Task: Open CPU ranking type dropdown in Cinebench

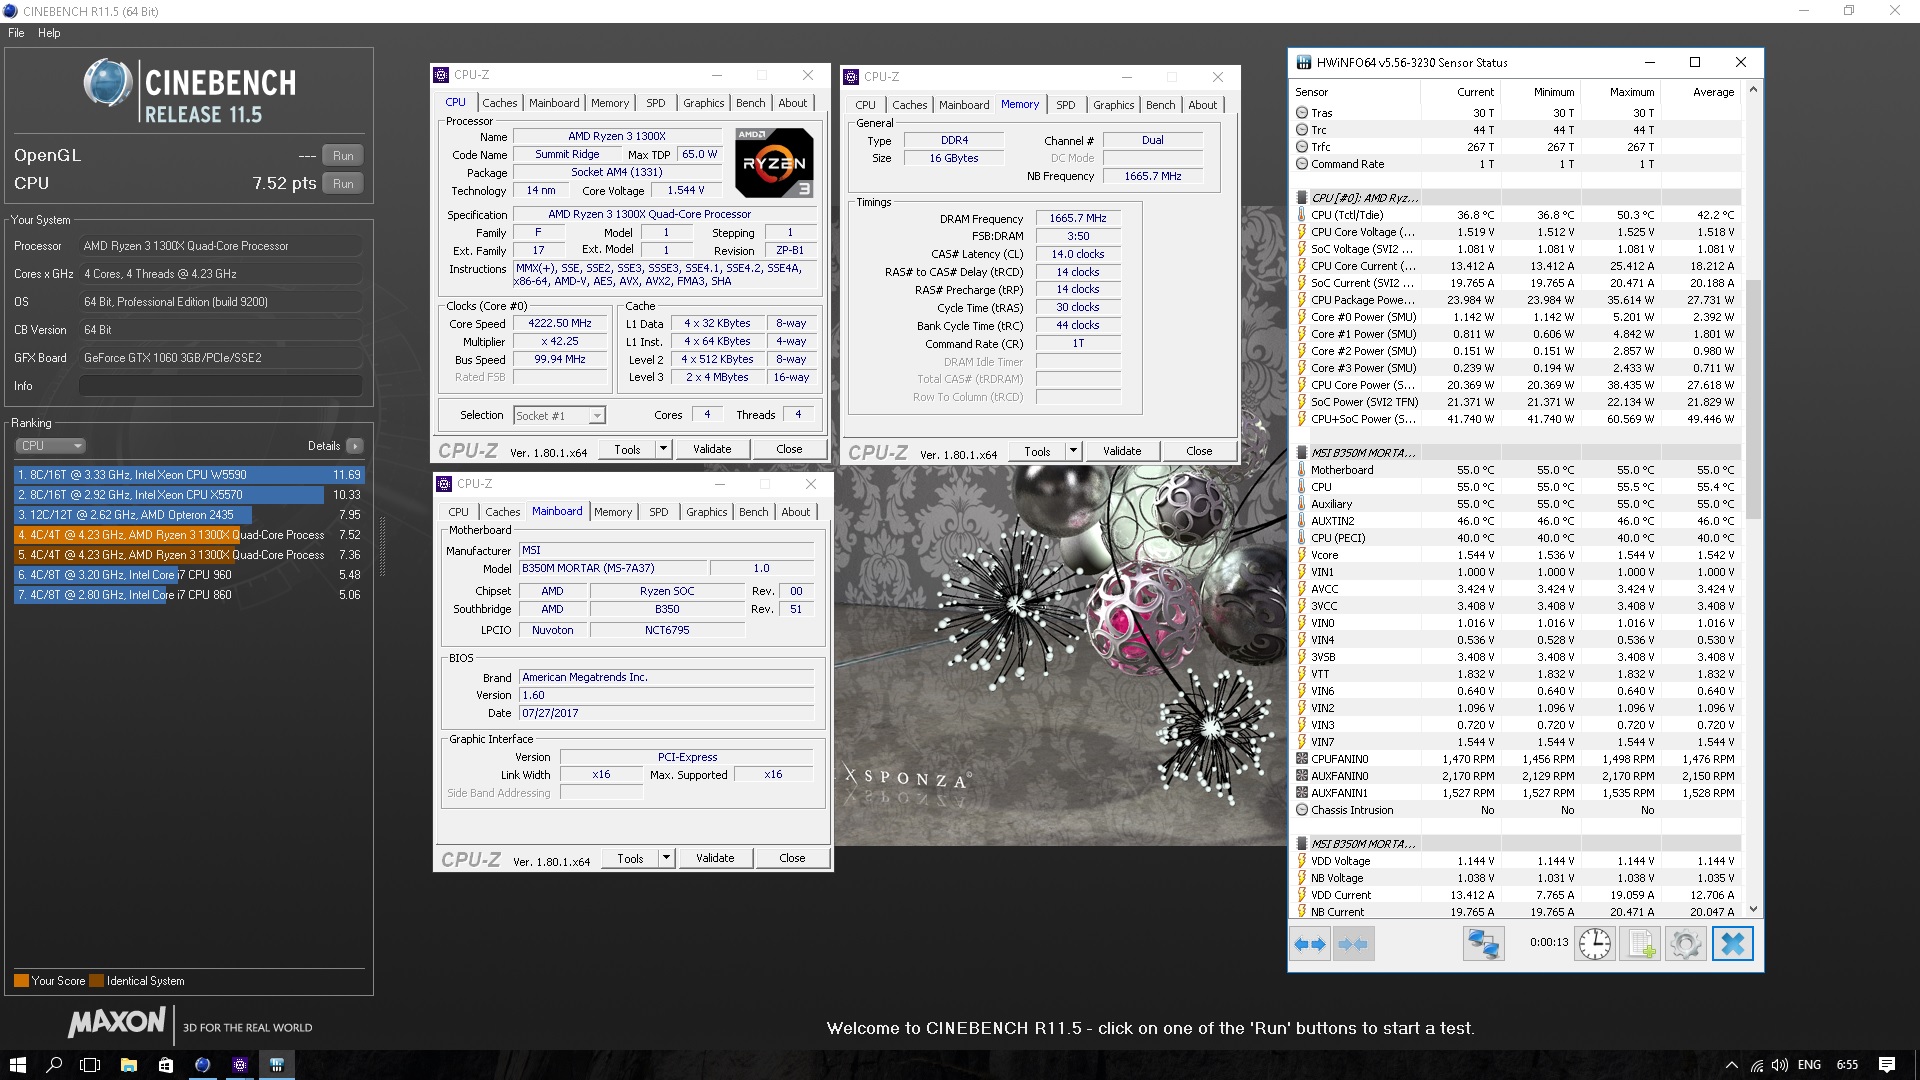Action: (x=50, y=446)
